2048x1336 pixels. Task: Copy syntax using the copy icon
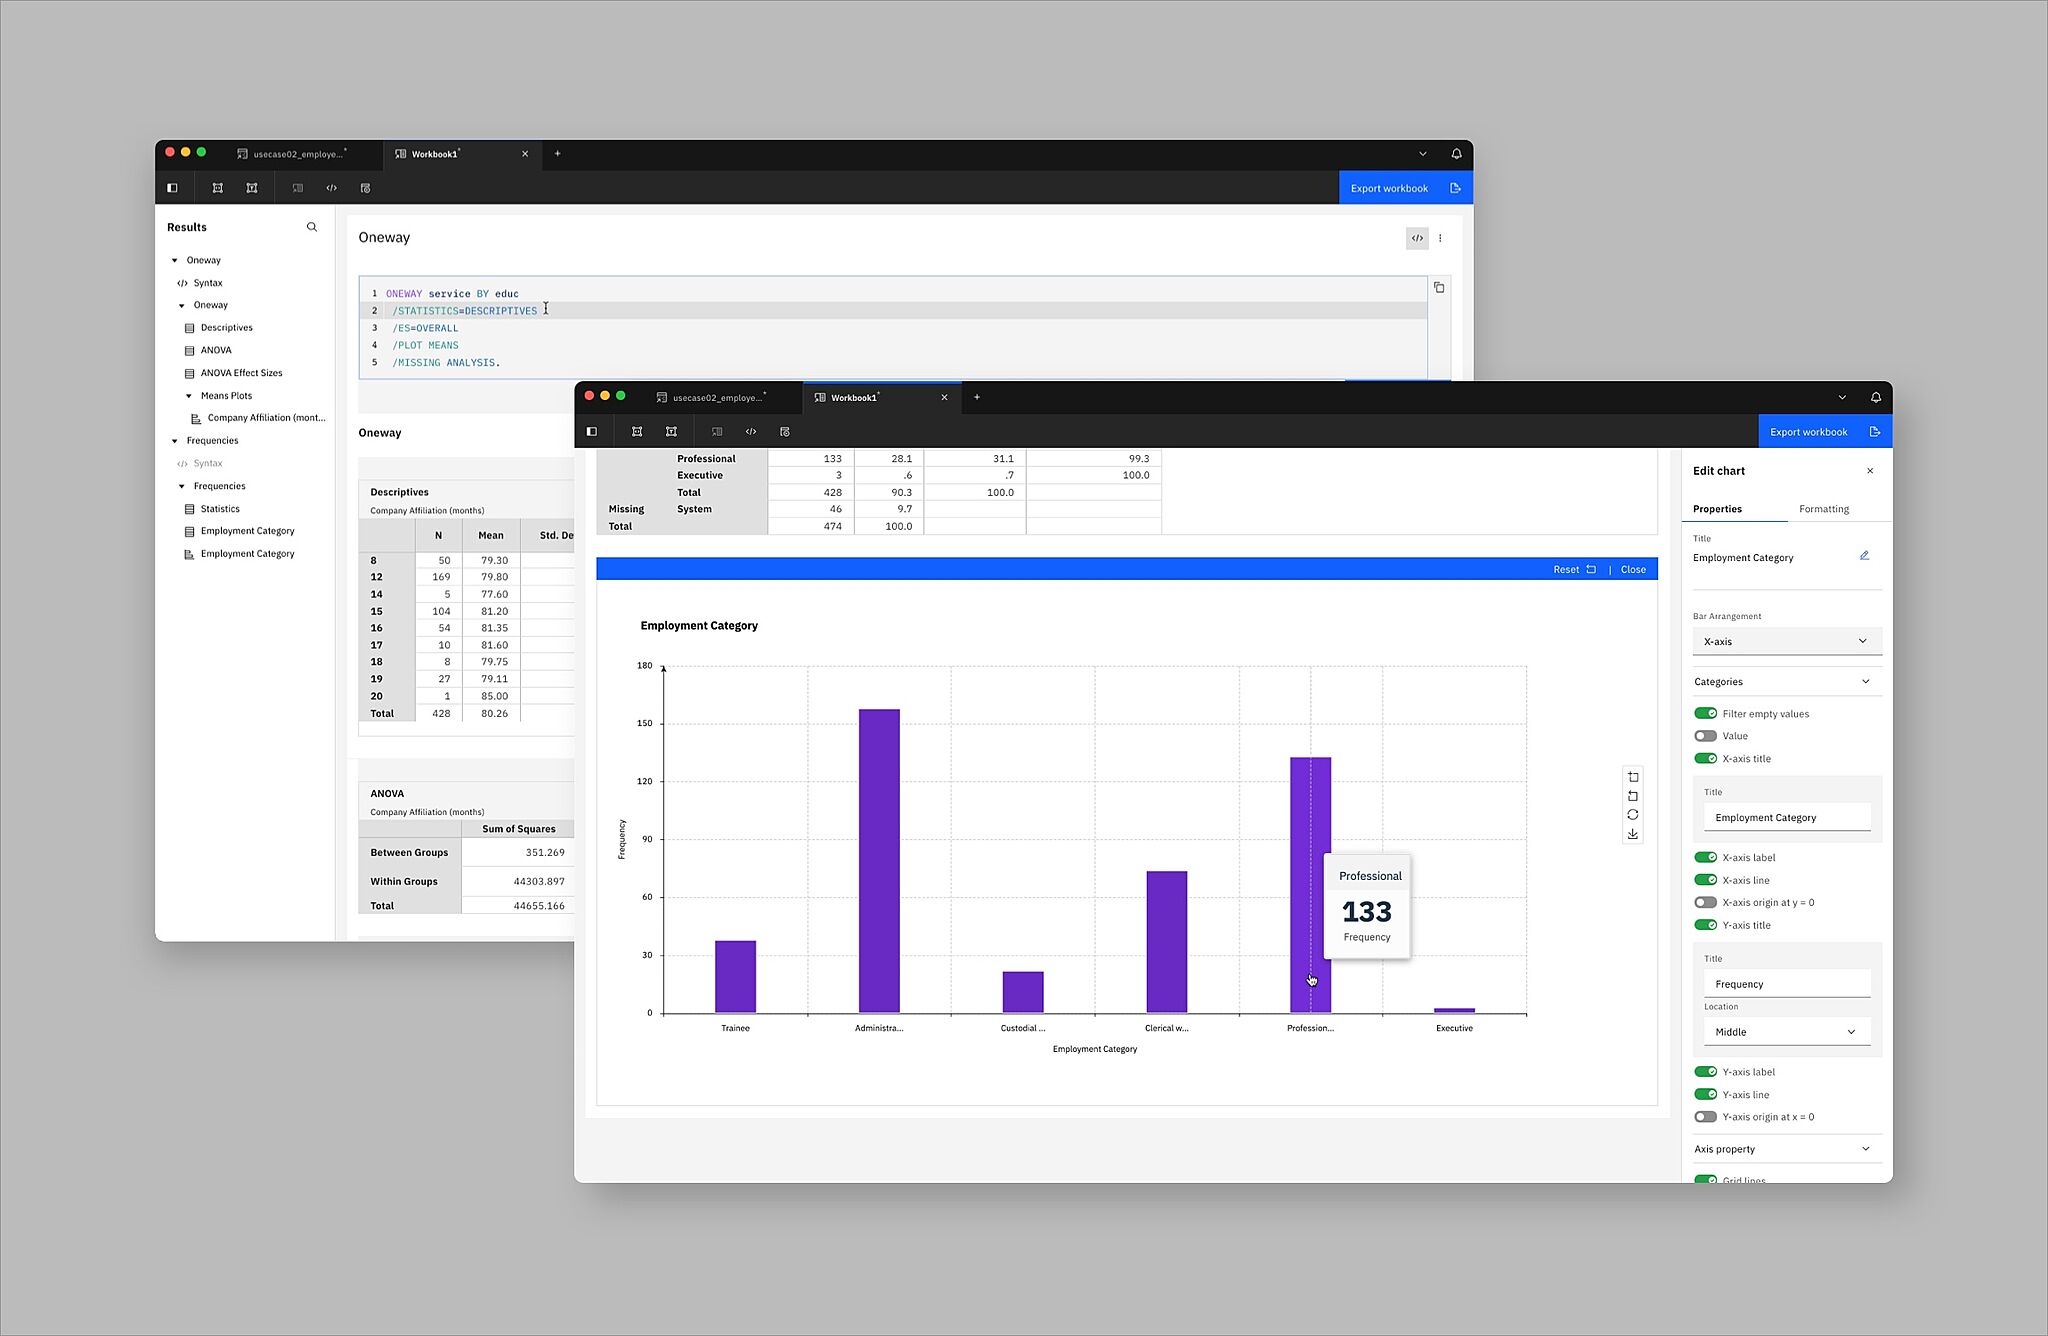1439,288
